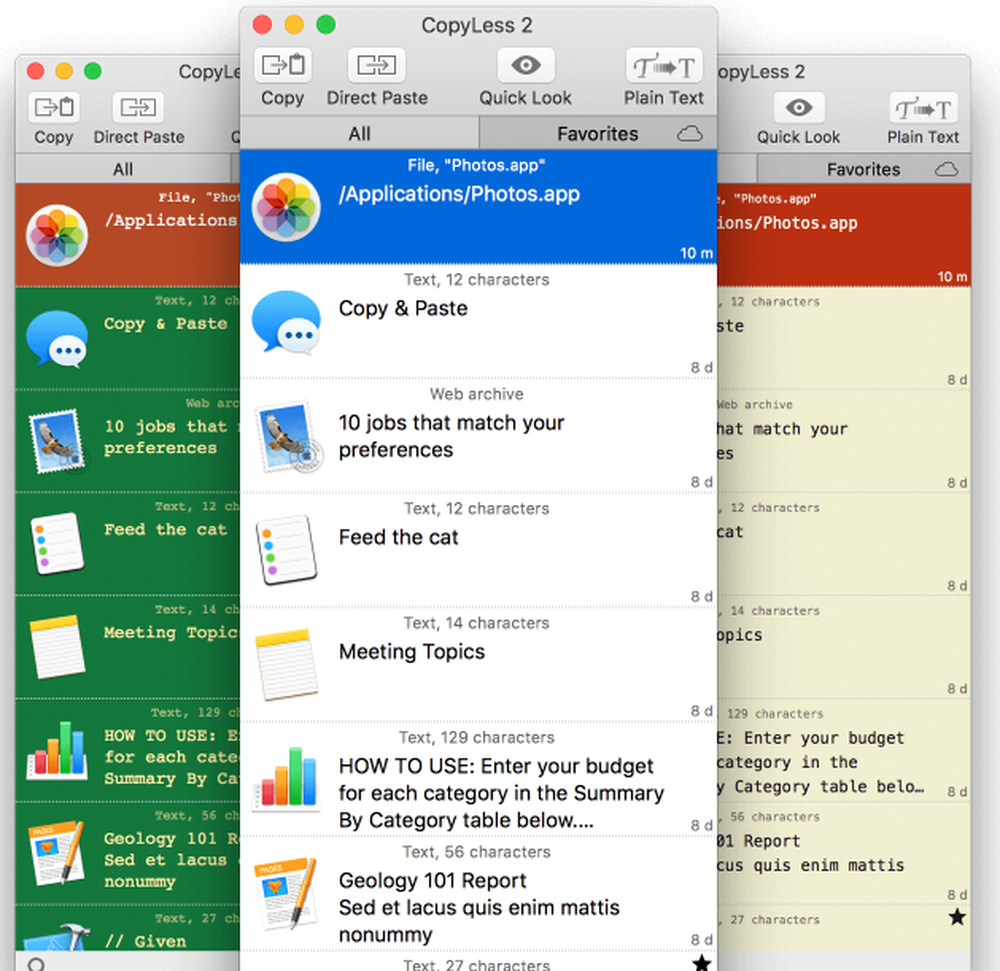Click the Numbers icon in the green window
Screen dimensions: 1000x971
click(57, 750)
